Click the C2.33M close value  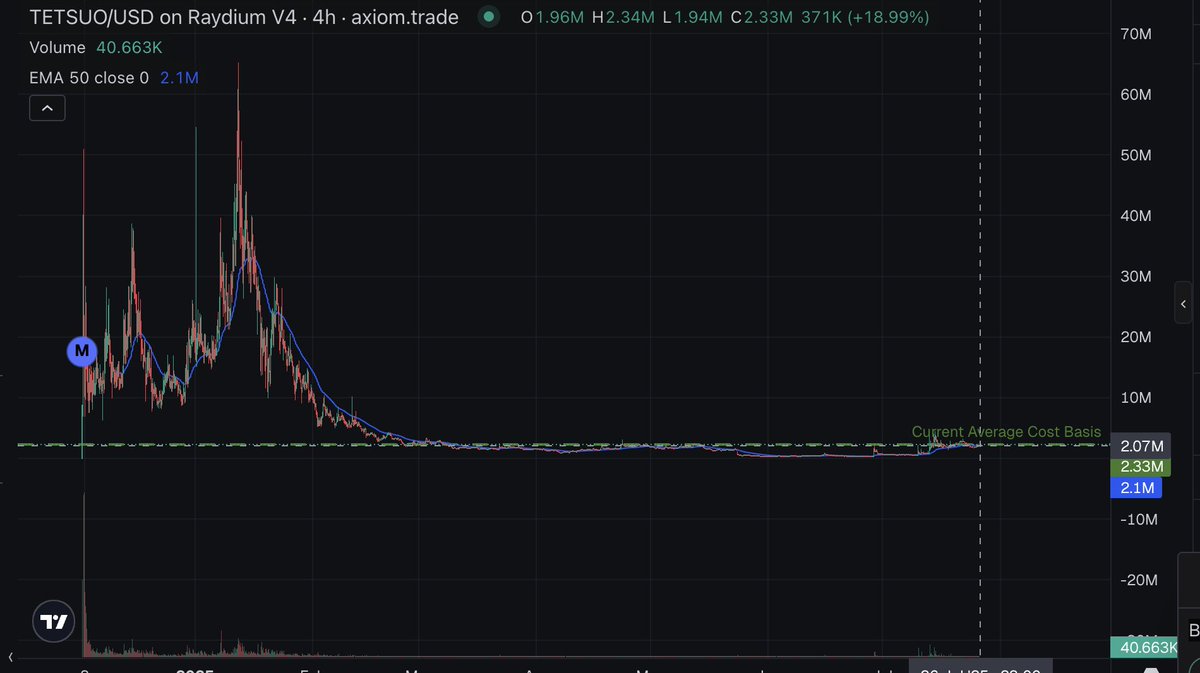760,17
